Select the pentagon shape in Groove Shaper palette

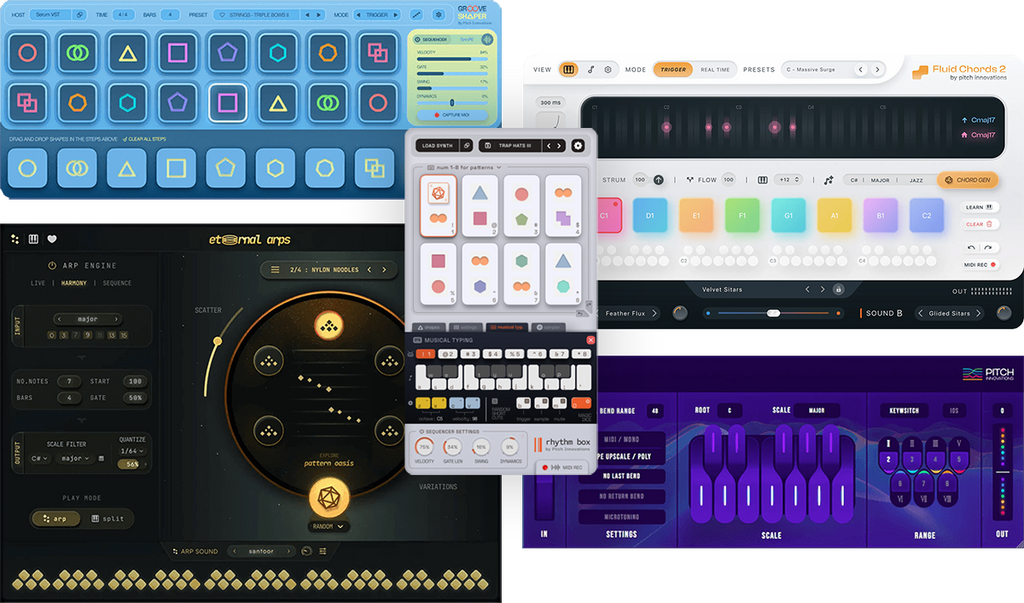click(x=226, y=169)
